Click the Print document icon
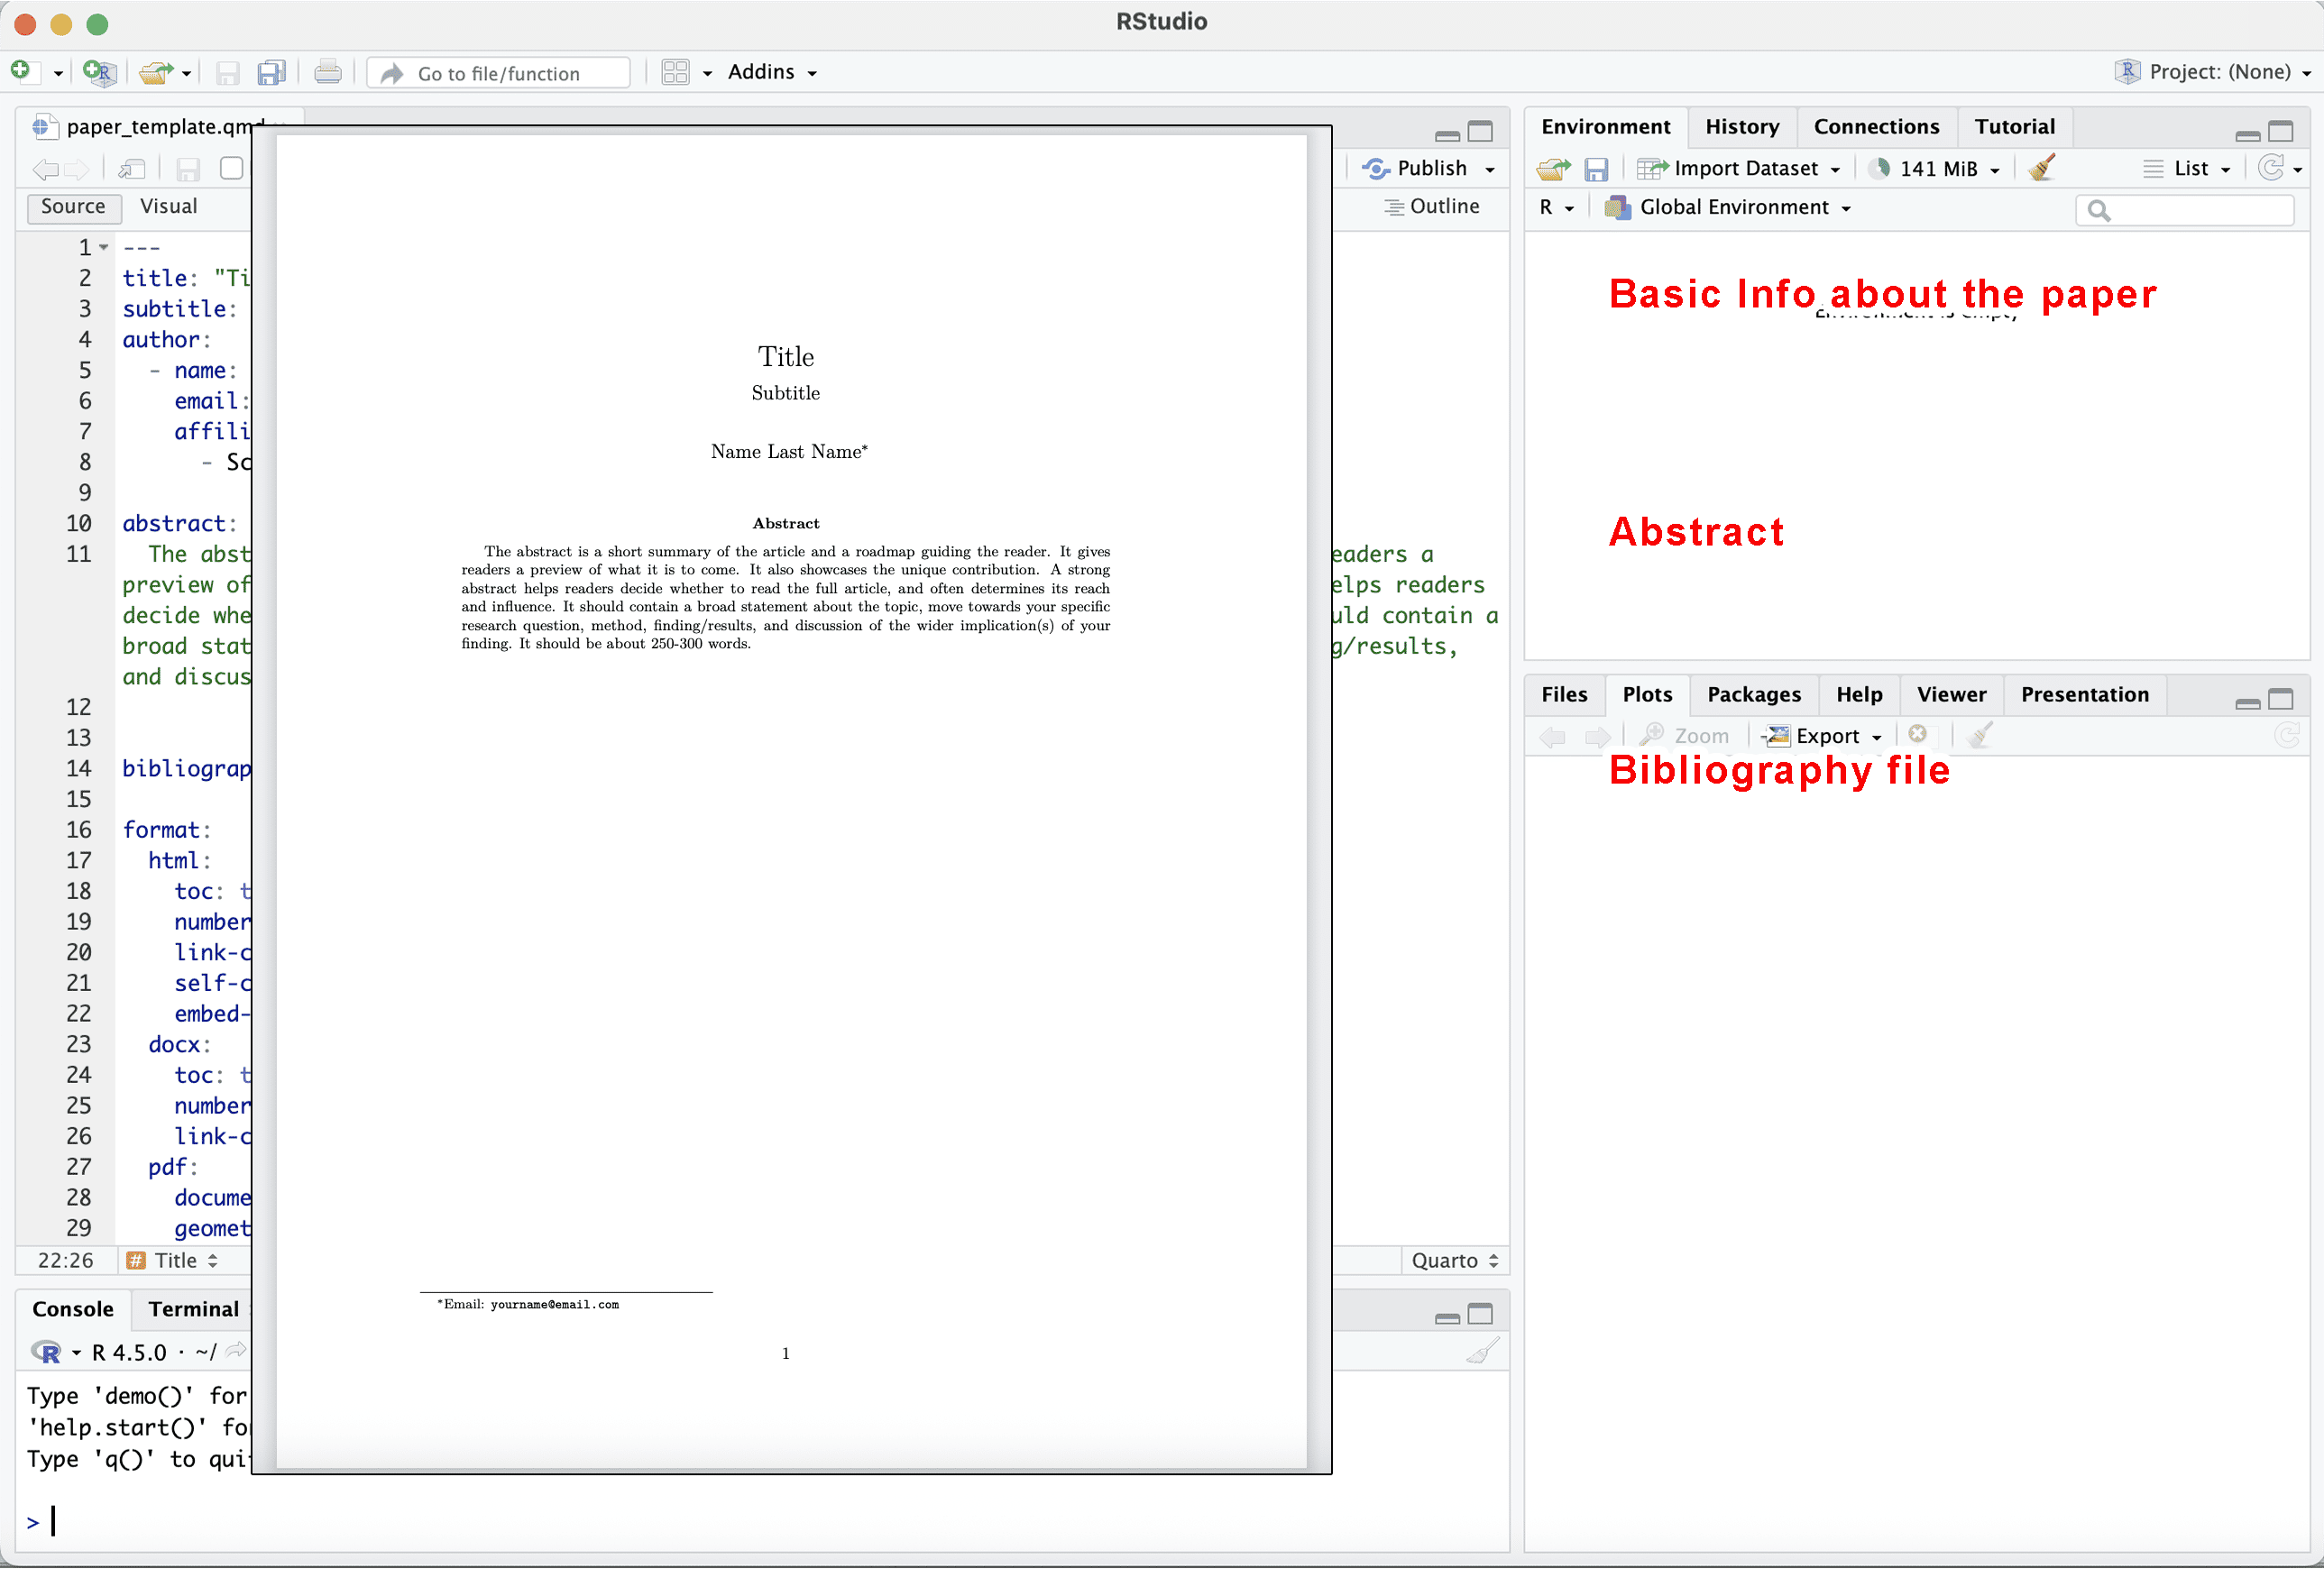2324x1569 pixels. tap(327, 72)
